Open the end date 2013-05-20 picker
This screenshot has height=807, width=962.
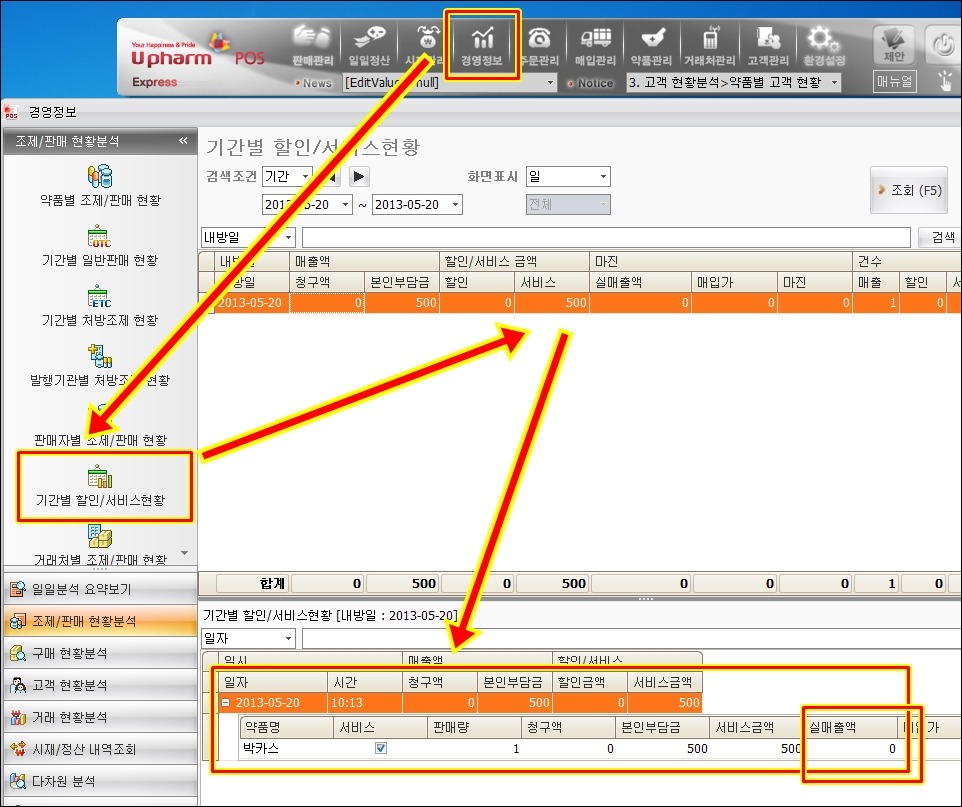click(455, 205)
